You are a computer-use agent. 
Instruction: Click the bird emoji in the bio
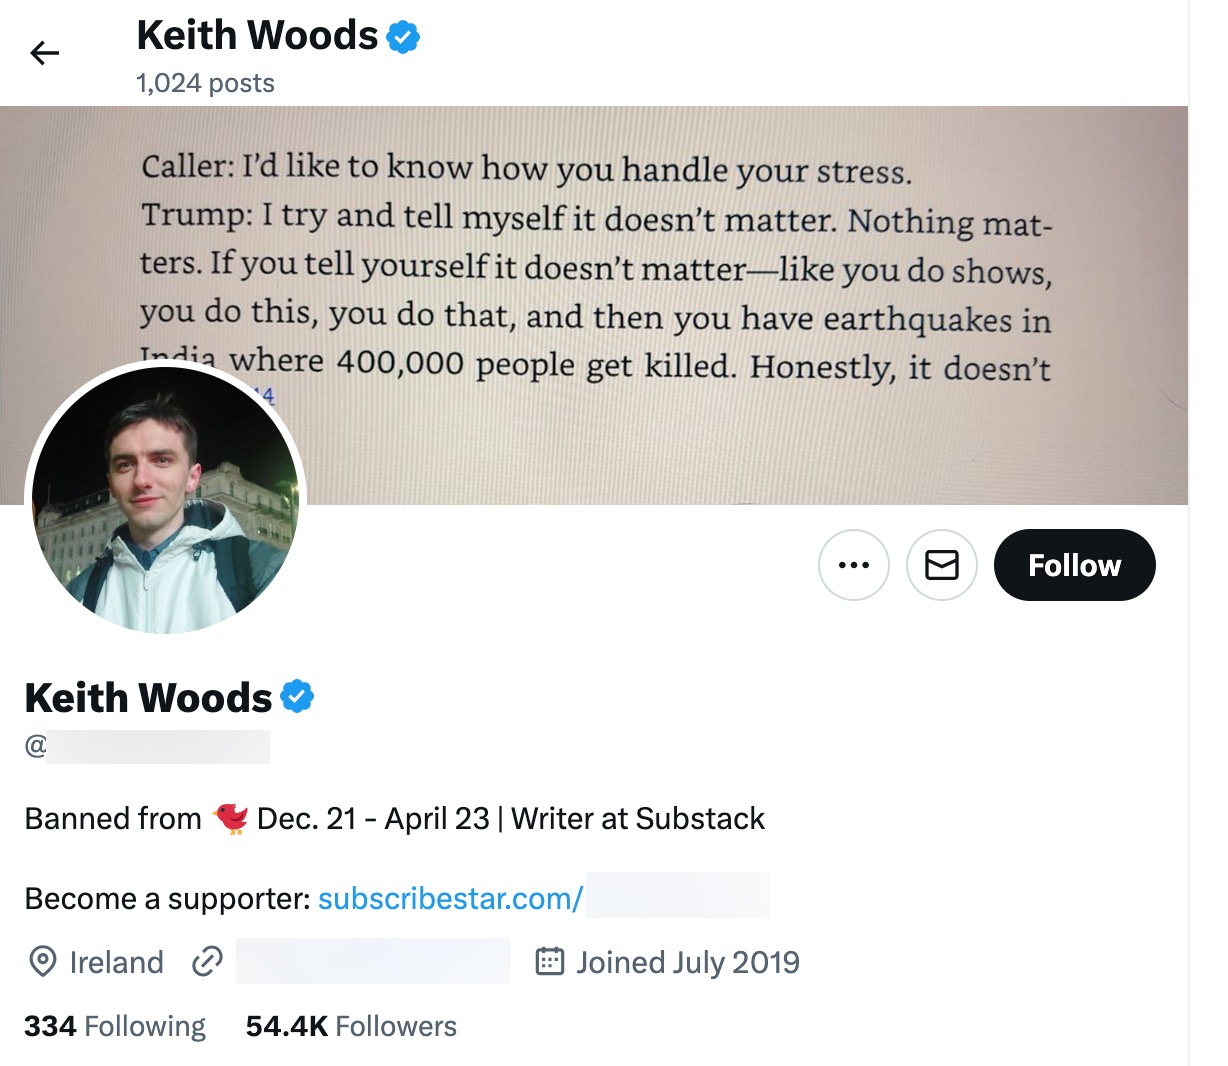pos(231,817)
